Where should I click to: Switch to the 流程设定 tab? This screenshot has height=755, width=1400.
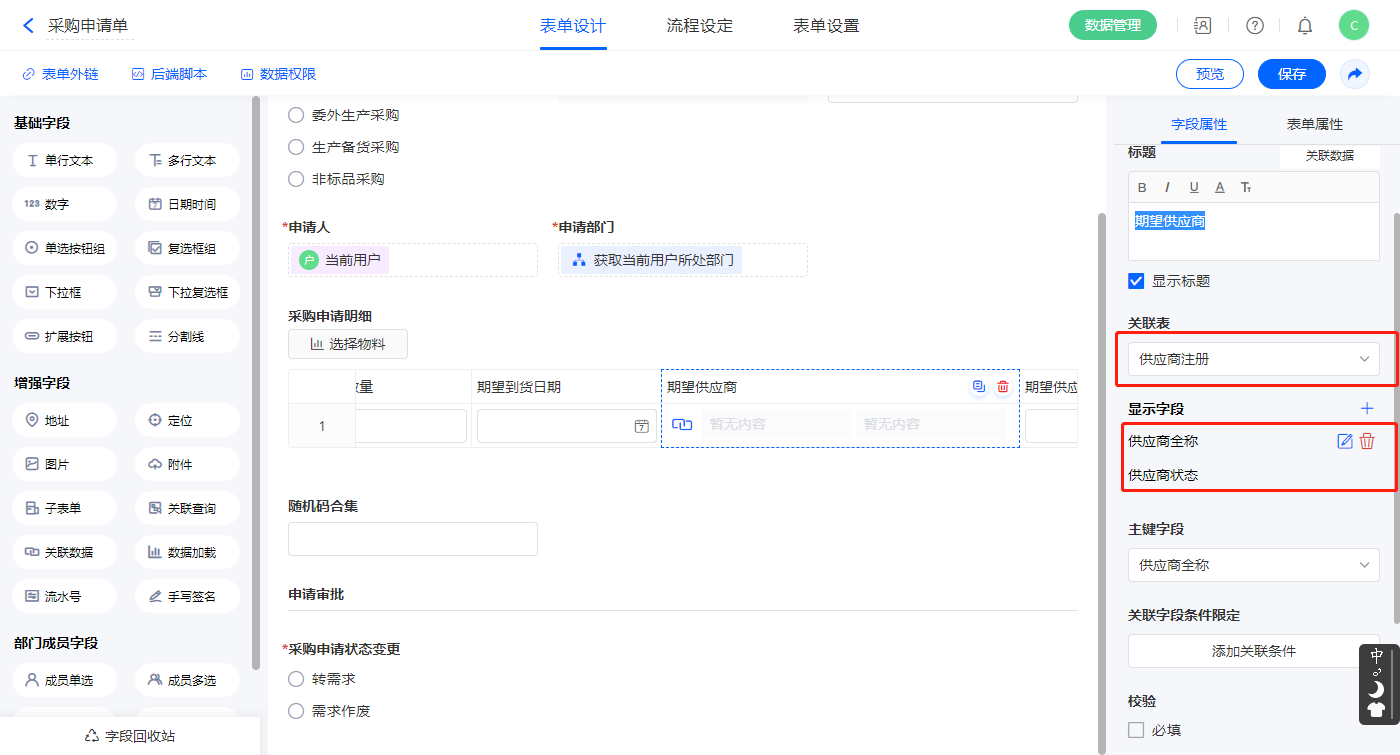coord(699,26)
